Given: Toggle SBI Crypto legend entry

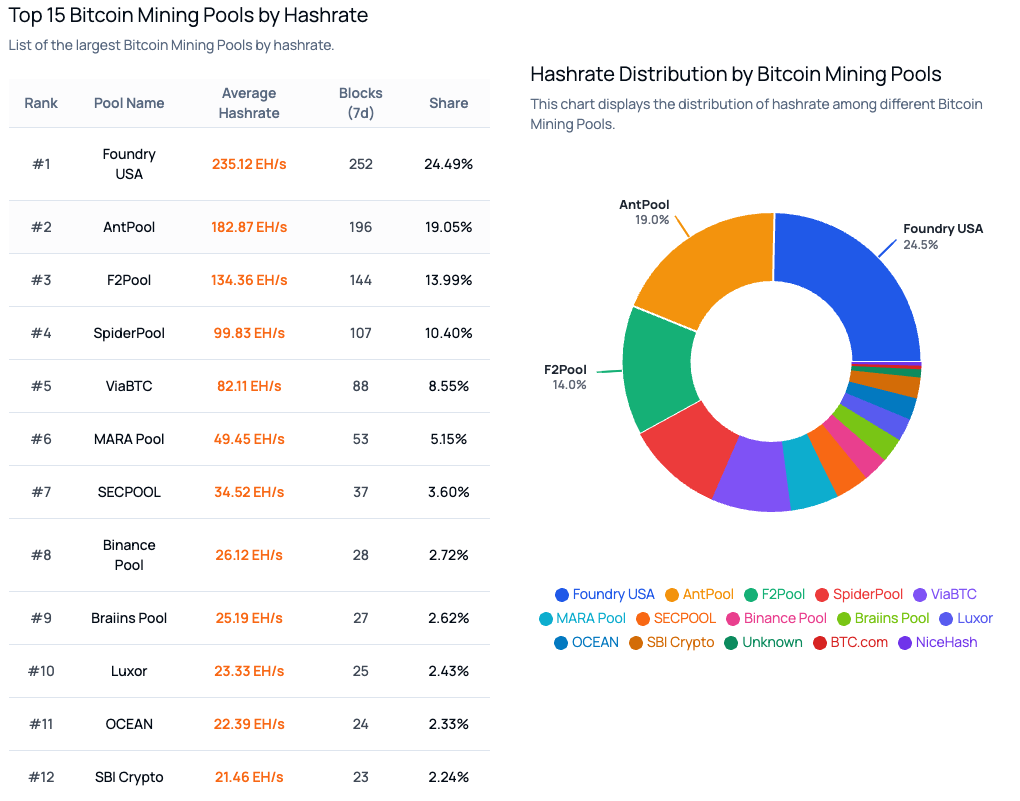Looking at the screenshot, I should [671, 643].
